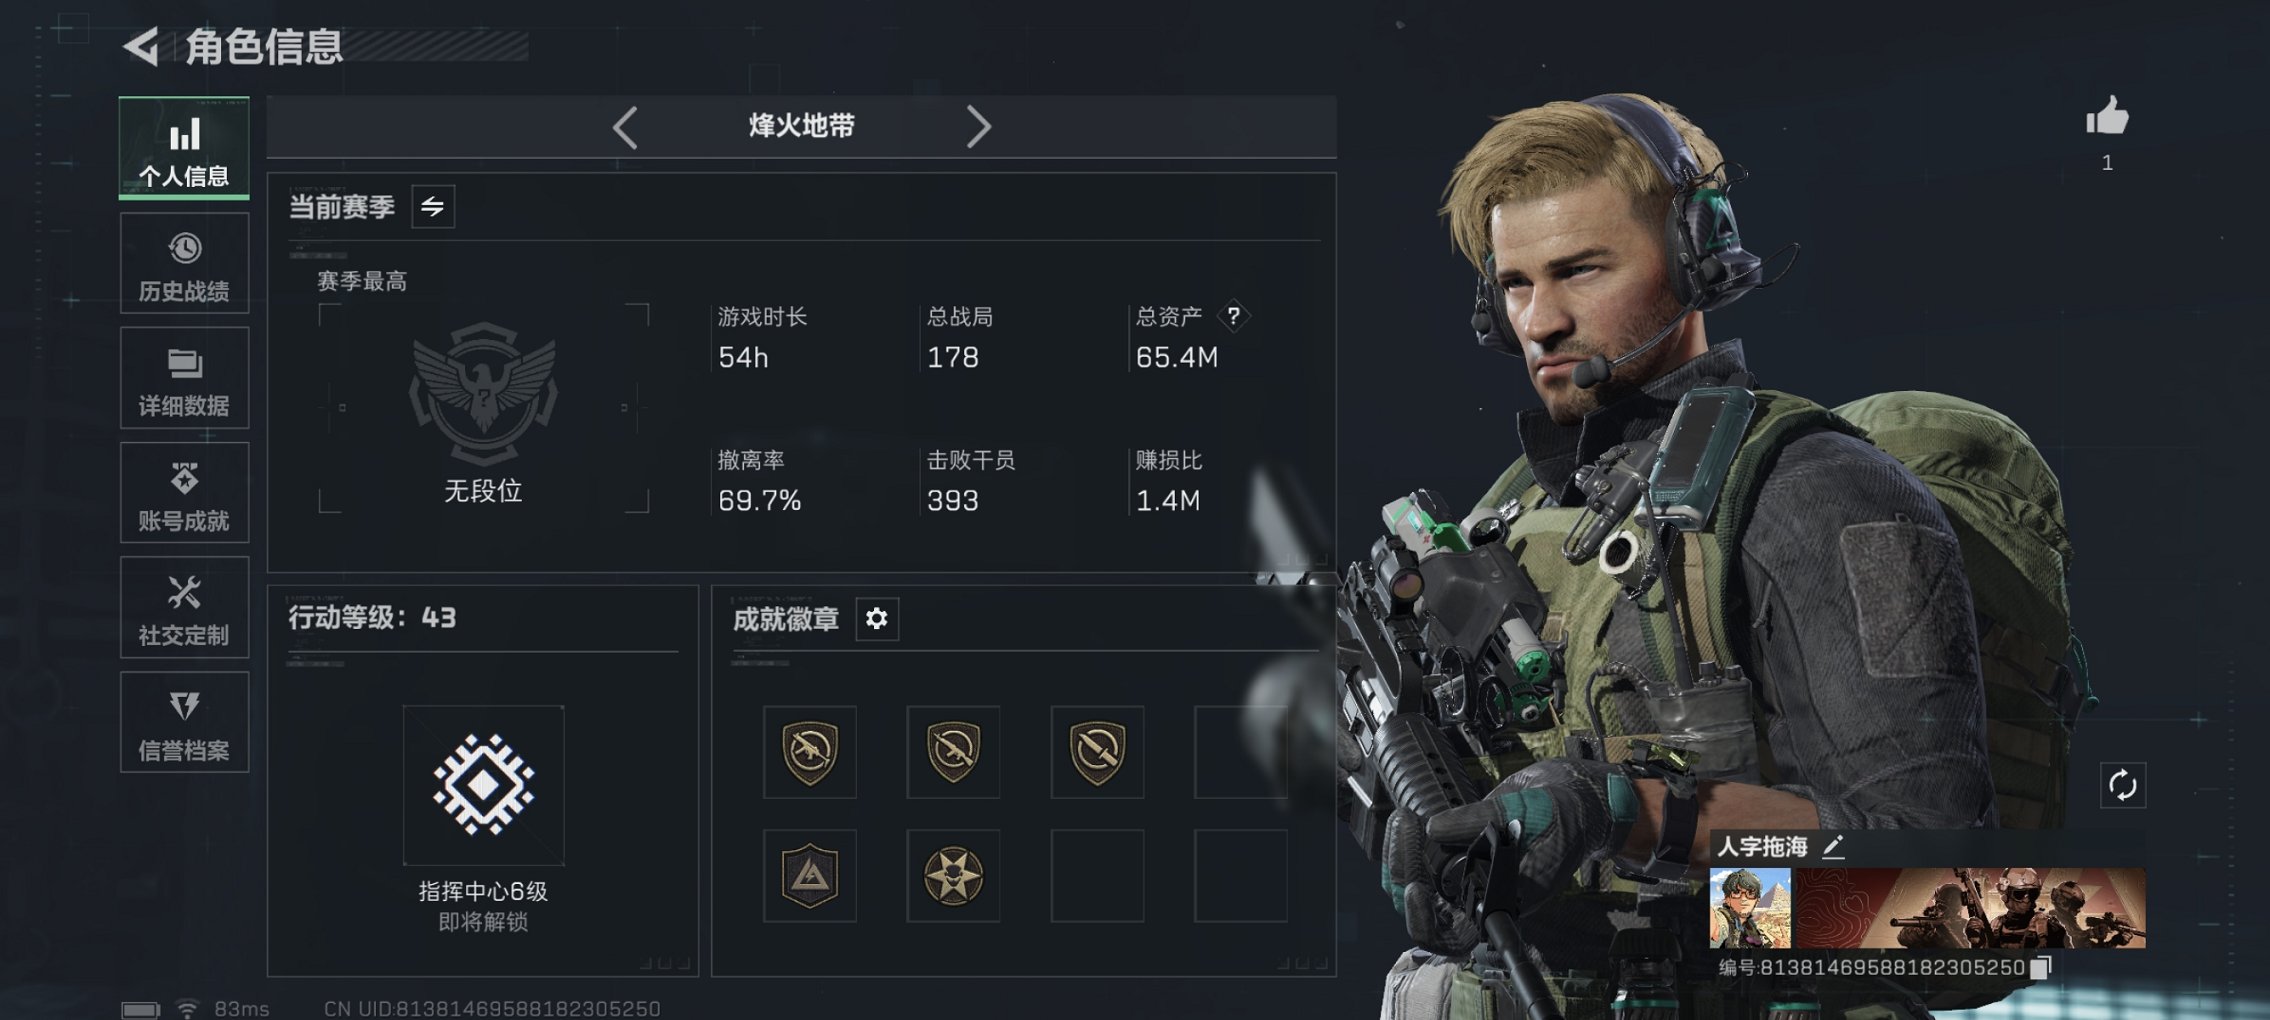Select the 指挥中心6级 unlock tile
The image size is (2270, 1020).
coord(483,786)
